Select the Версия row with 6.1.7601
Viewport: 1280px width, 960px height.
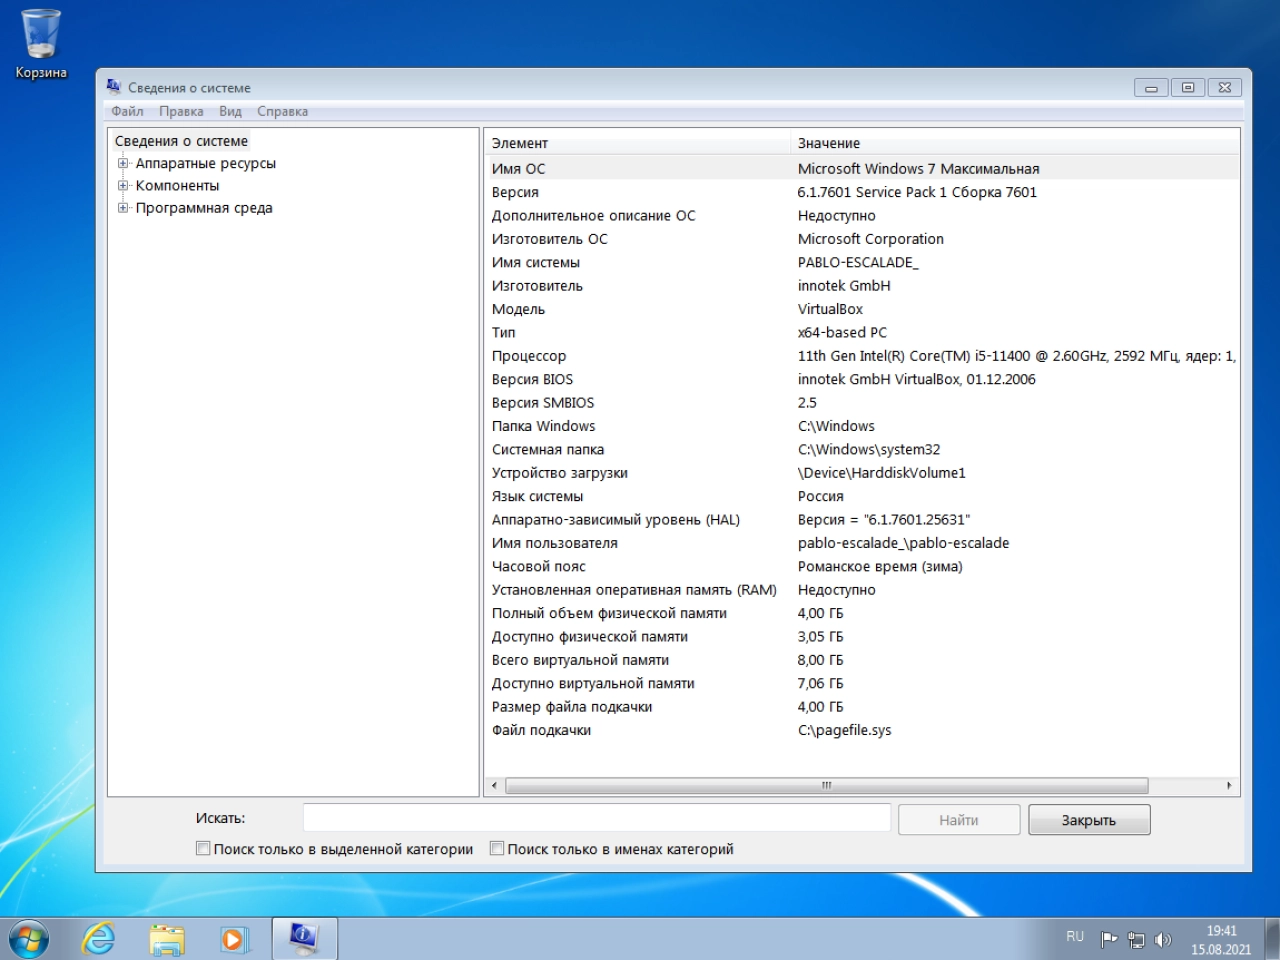point(862,192)
